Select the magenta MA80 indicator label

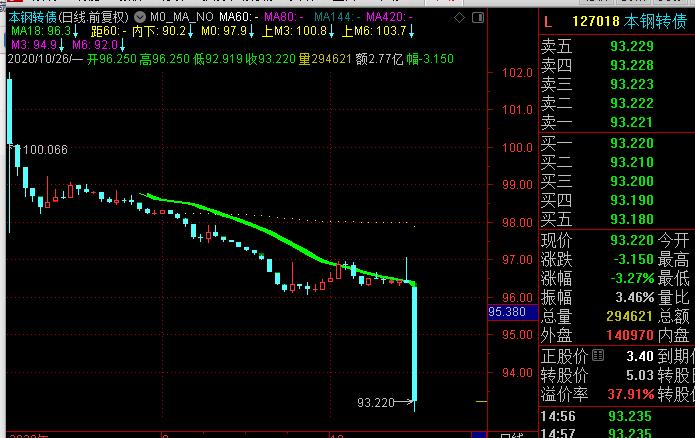[x=284, y=17]
